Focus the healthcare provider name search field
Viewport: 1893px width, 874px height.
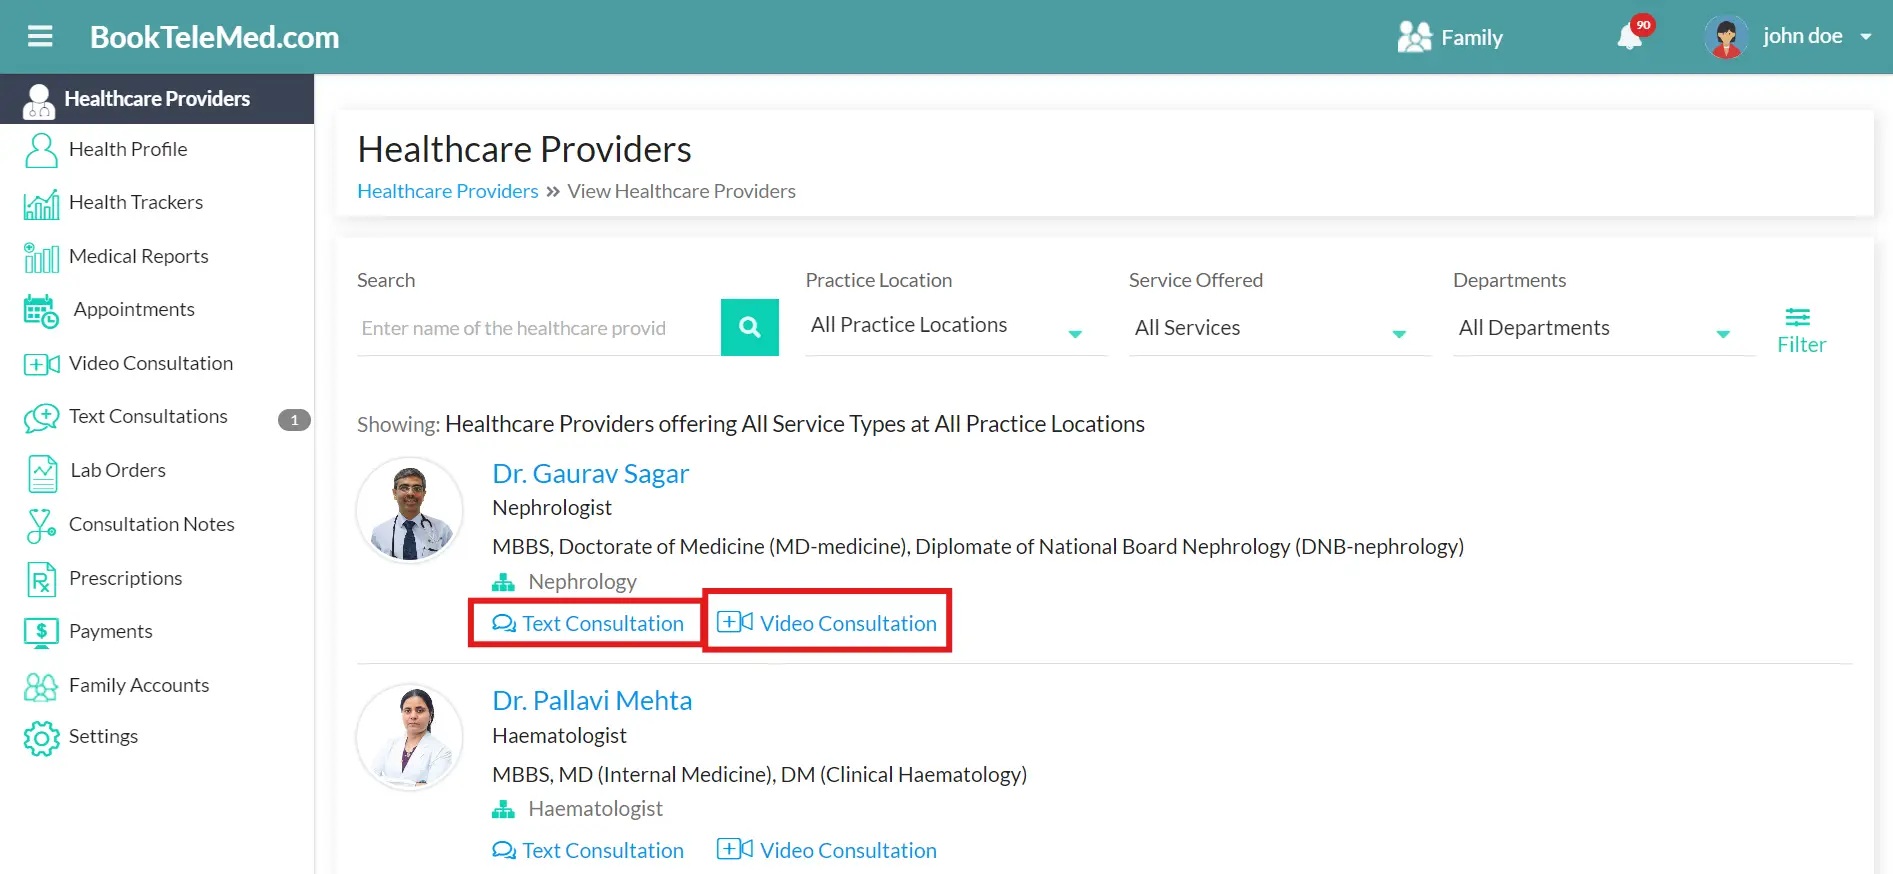coord(538,328)
